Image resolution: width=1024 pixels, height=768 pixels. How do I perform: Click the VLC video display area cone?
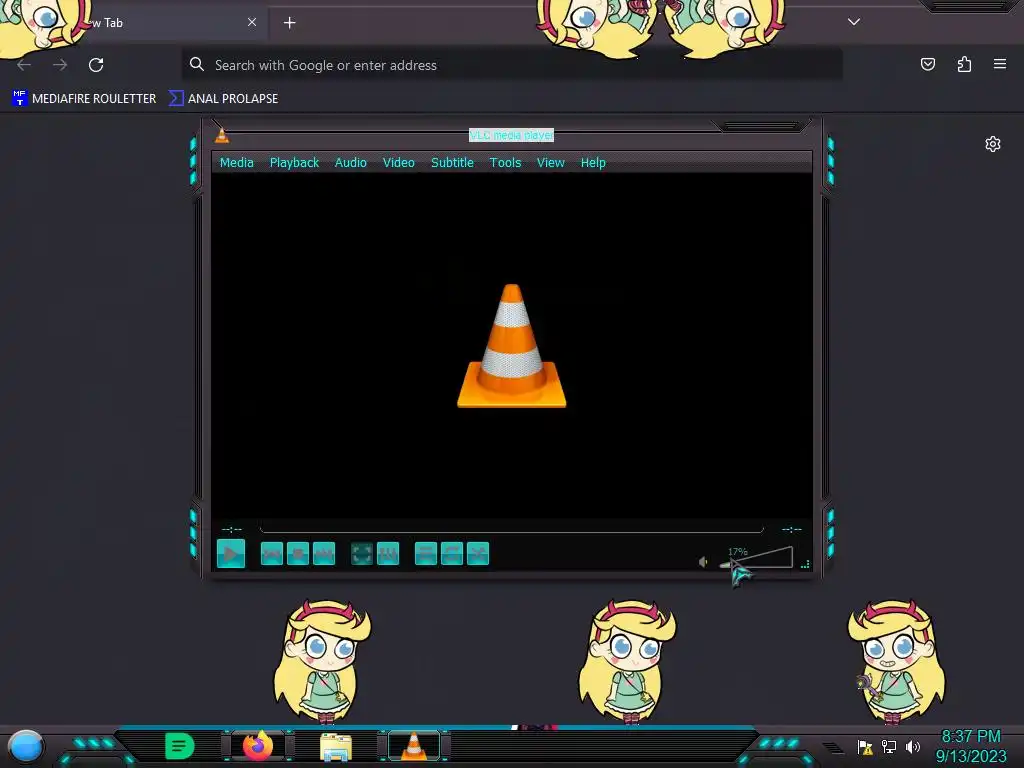511,345
